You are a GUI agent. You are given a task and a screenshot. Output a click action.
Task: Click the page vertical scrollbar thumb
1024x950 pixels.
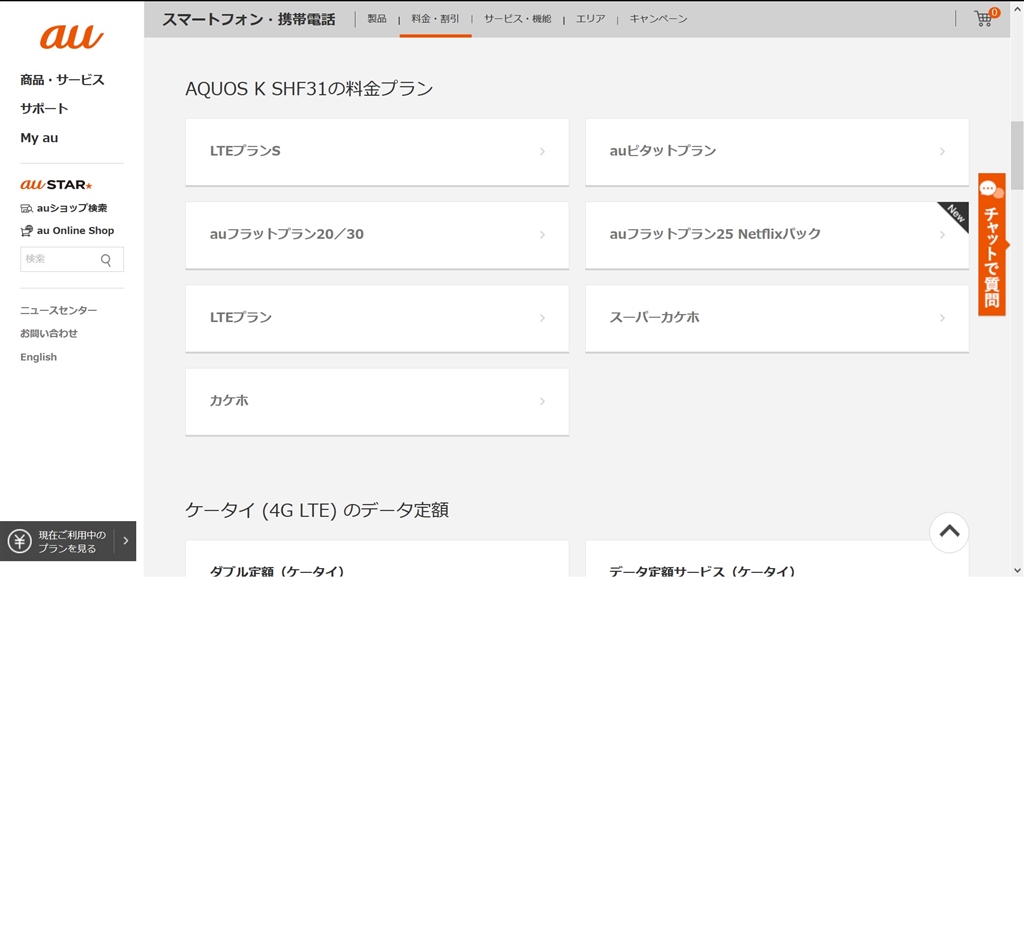(1017, 155)
